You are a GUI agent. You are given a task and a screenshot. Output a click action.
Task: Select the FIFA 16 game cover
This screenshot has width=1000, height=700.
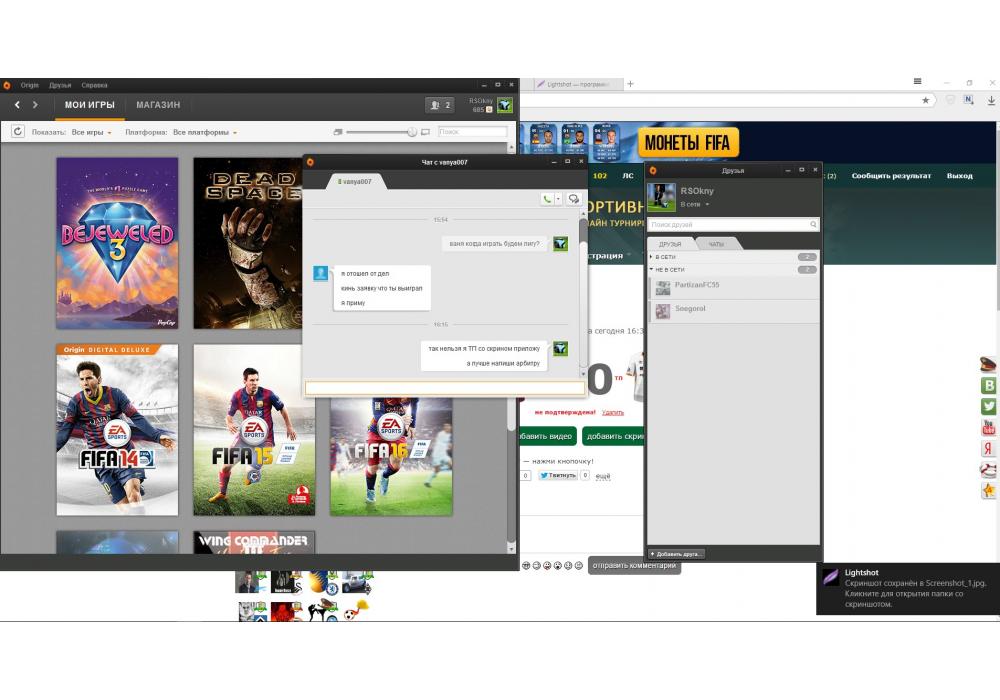click(391, 456)
